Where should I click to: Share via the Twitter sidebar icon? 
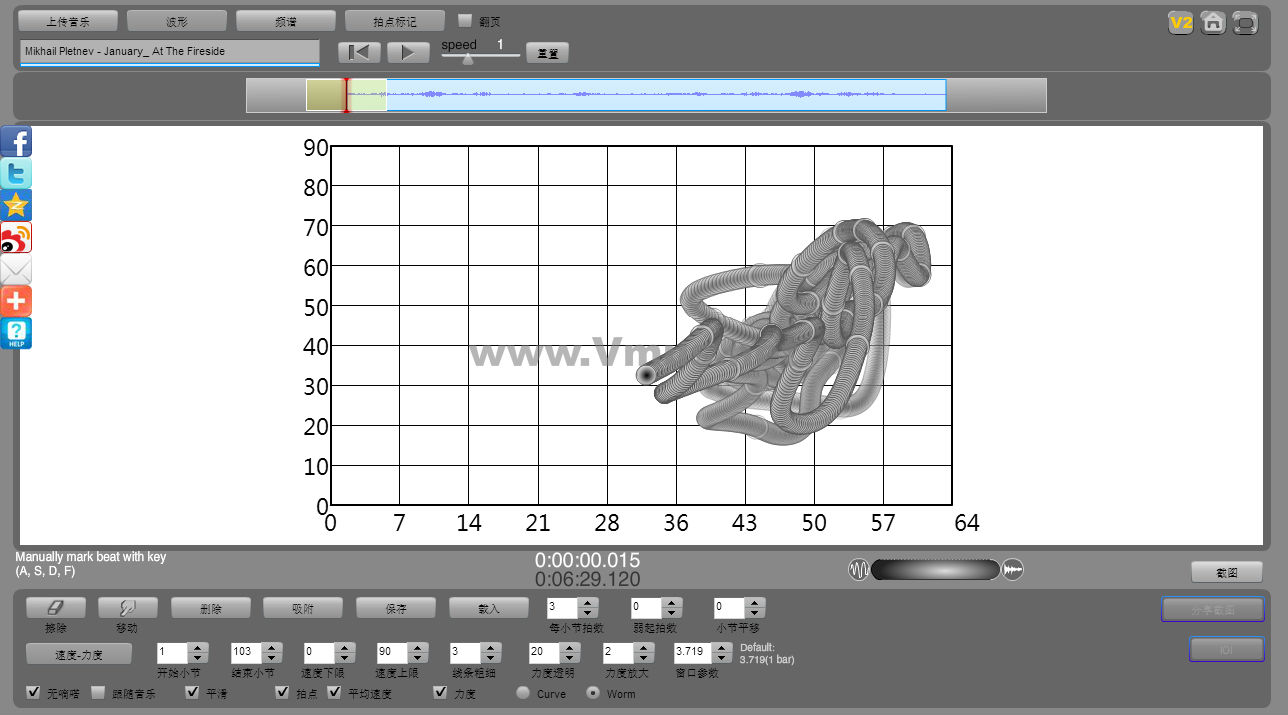point(16,174)
